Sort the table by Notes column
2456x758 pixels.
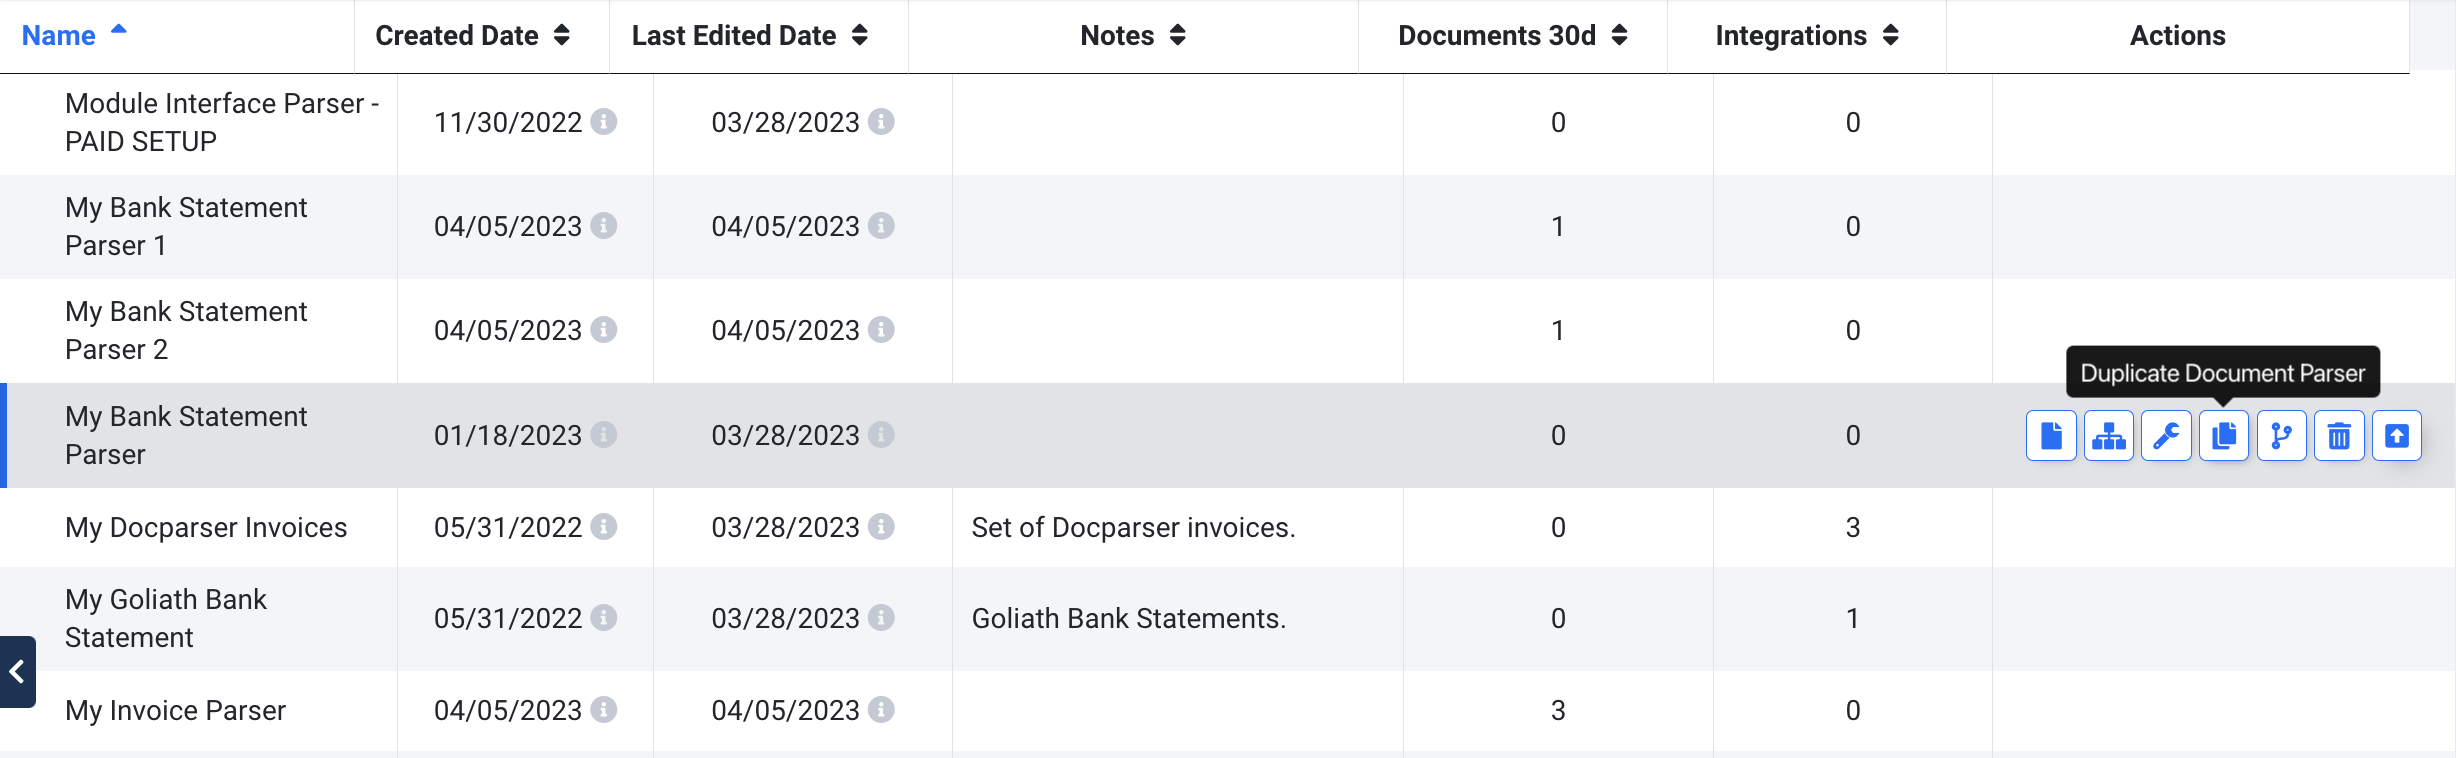coord(1133,36)
